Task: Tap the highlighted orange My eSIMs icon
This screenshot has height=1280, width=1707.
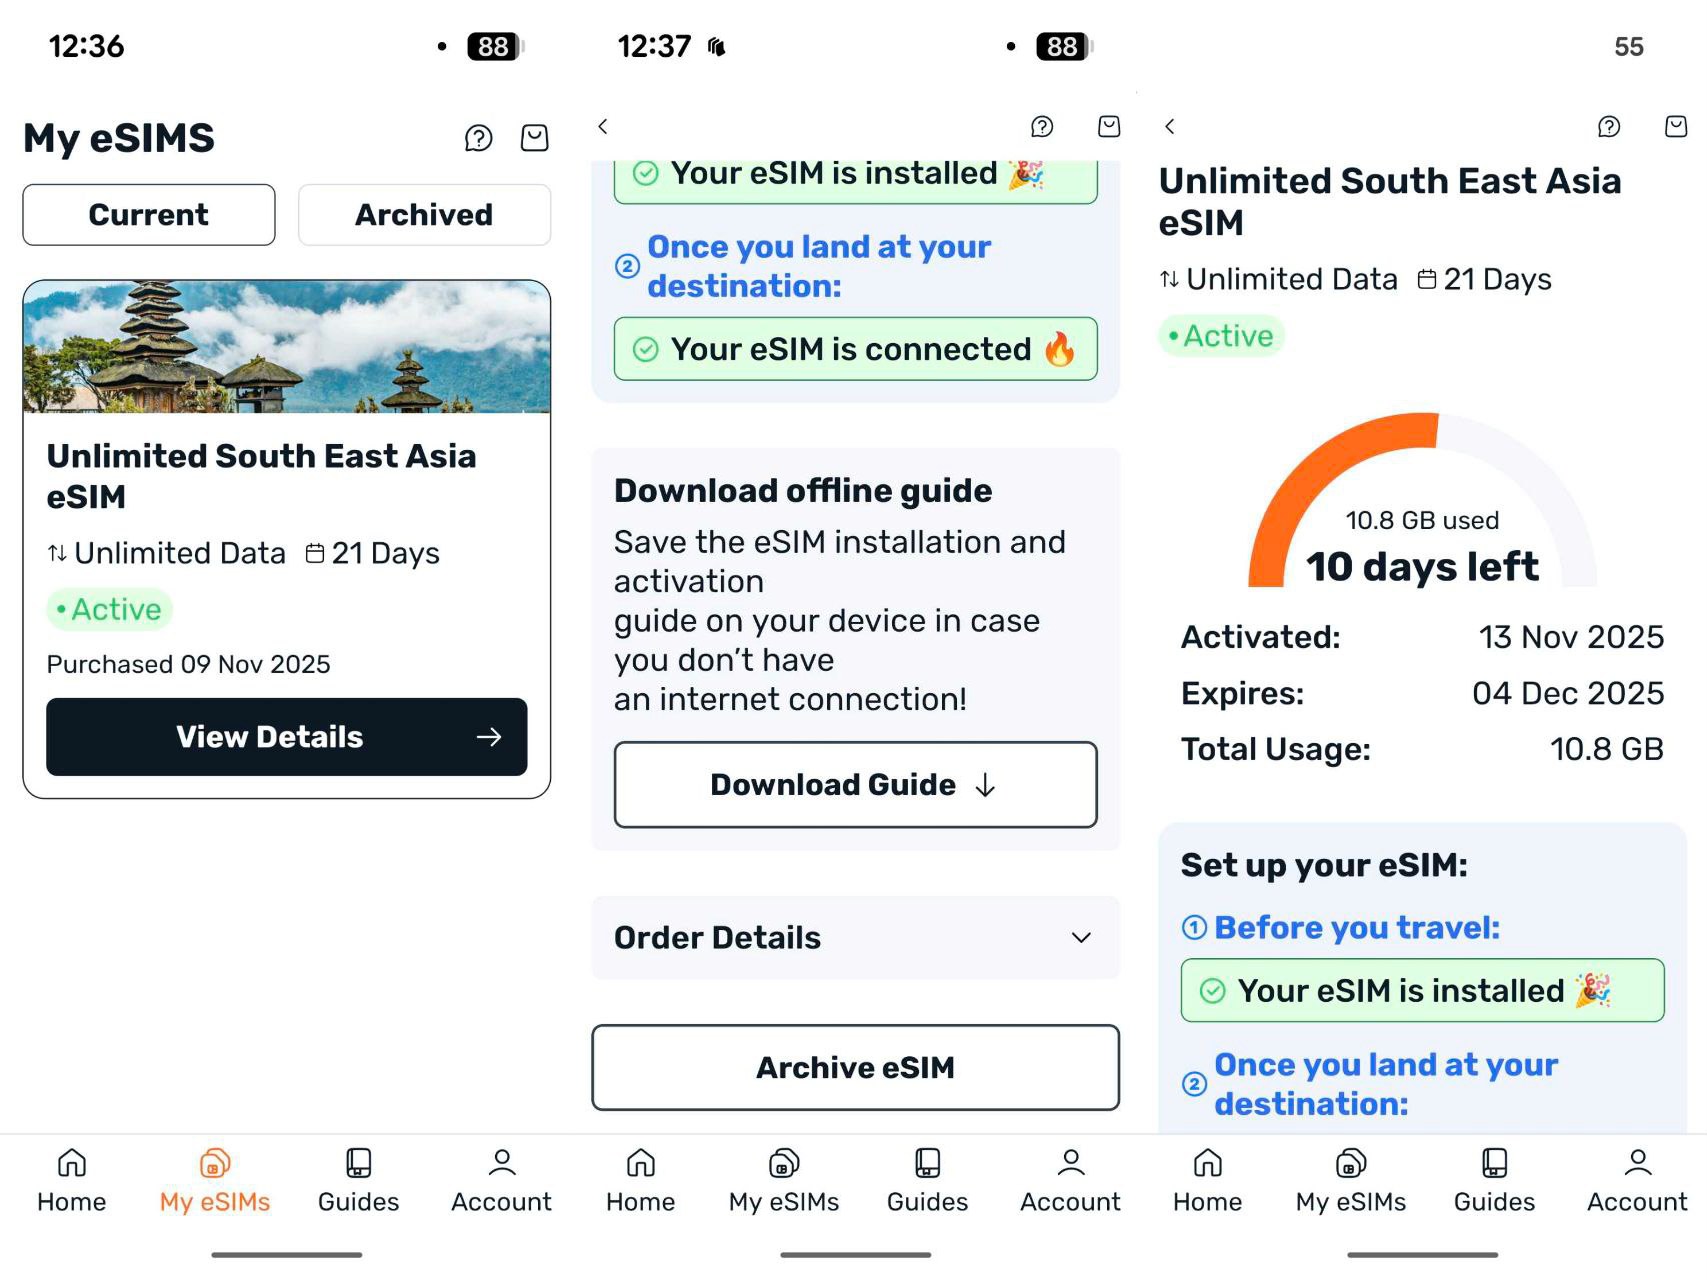Action: [x=215, y=1163]
